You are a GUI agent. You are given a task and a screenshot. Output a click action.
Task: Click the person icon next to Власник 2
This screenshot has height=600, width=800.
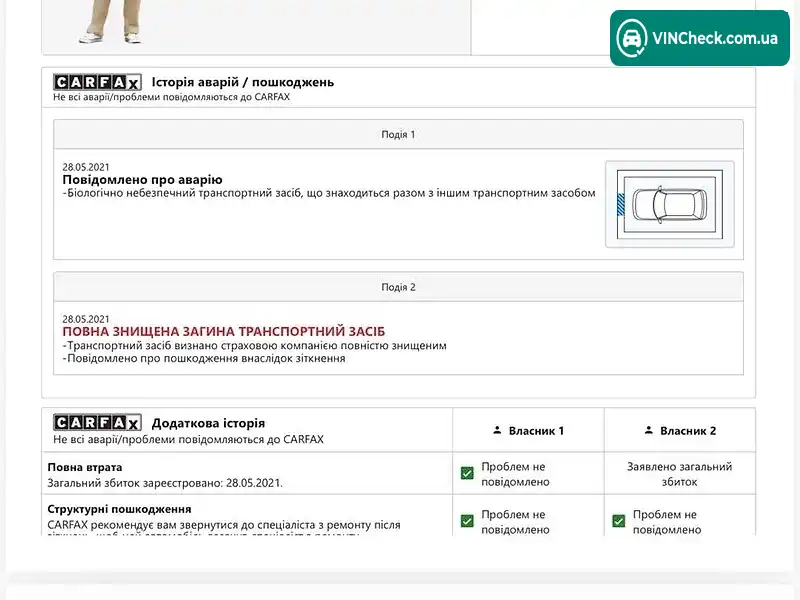point(648,431)
